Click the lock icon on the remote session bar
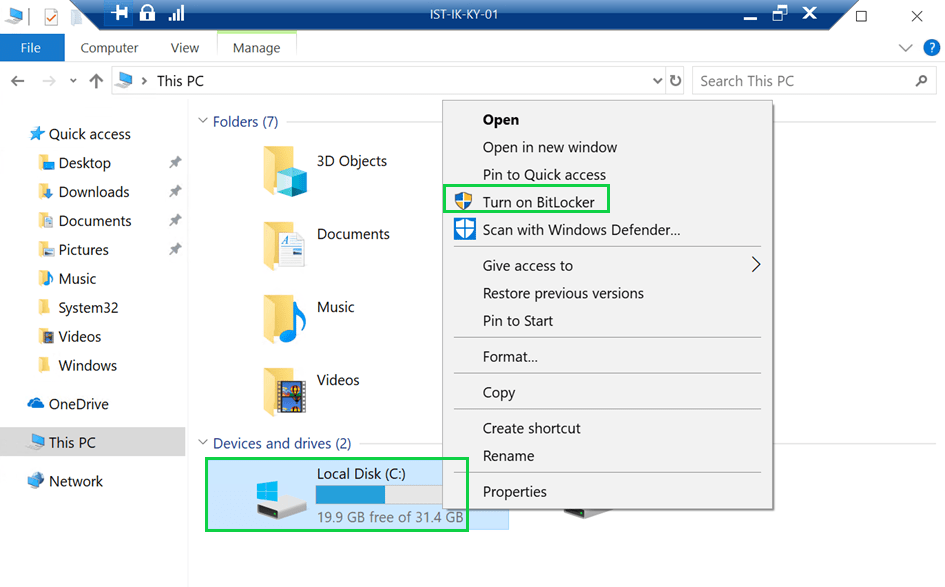945x587 pixels. tap(148, 14)
